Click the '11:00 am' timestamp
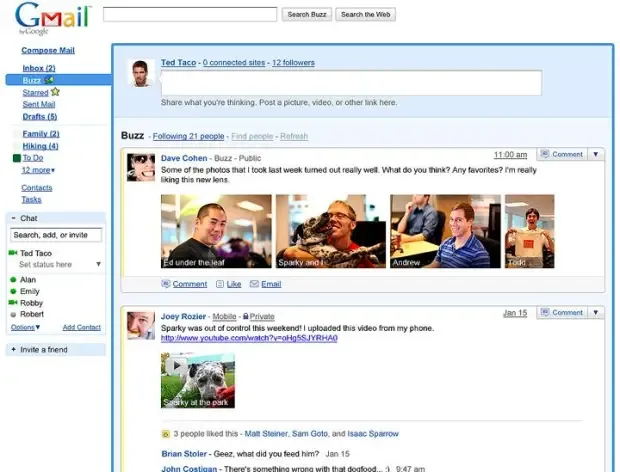The image size is (620, 472). [510, 155]
